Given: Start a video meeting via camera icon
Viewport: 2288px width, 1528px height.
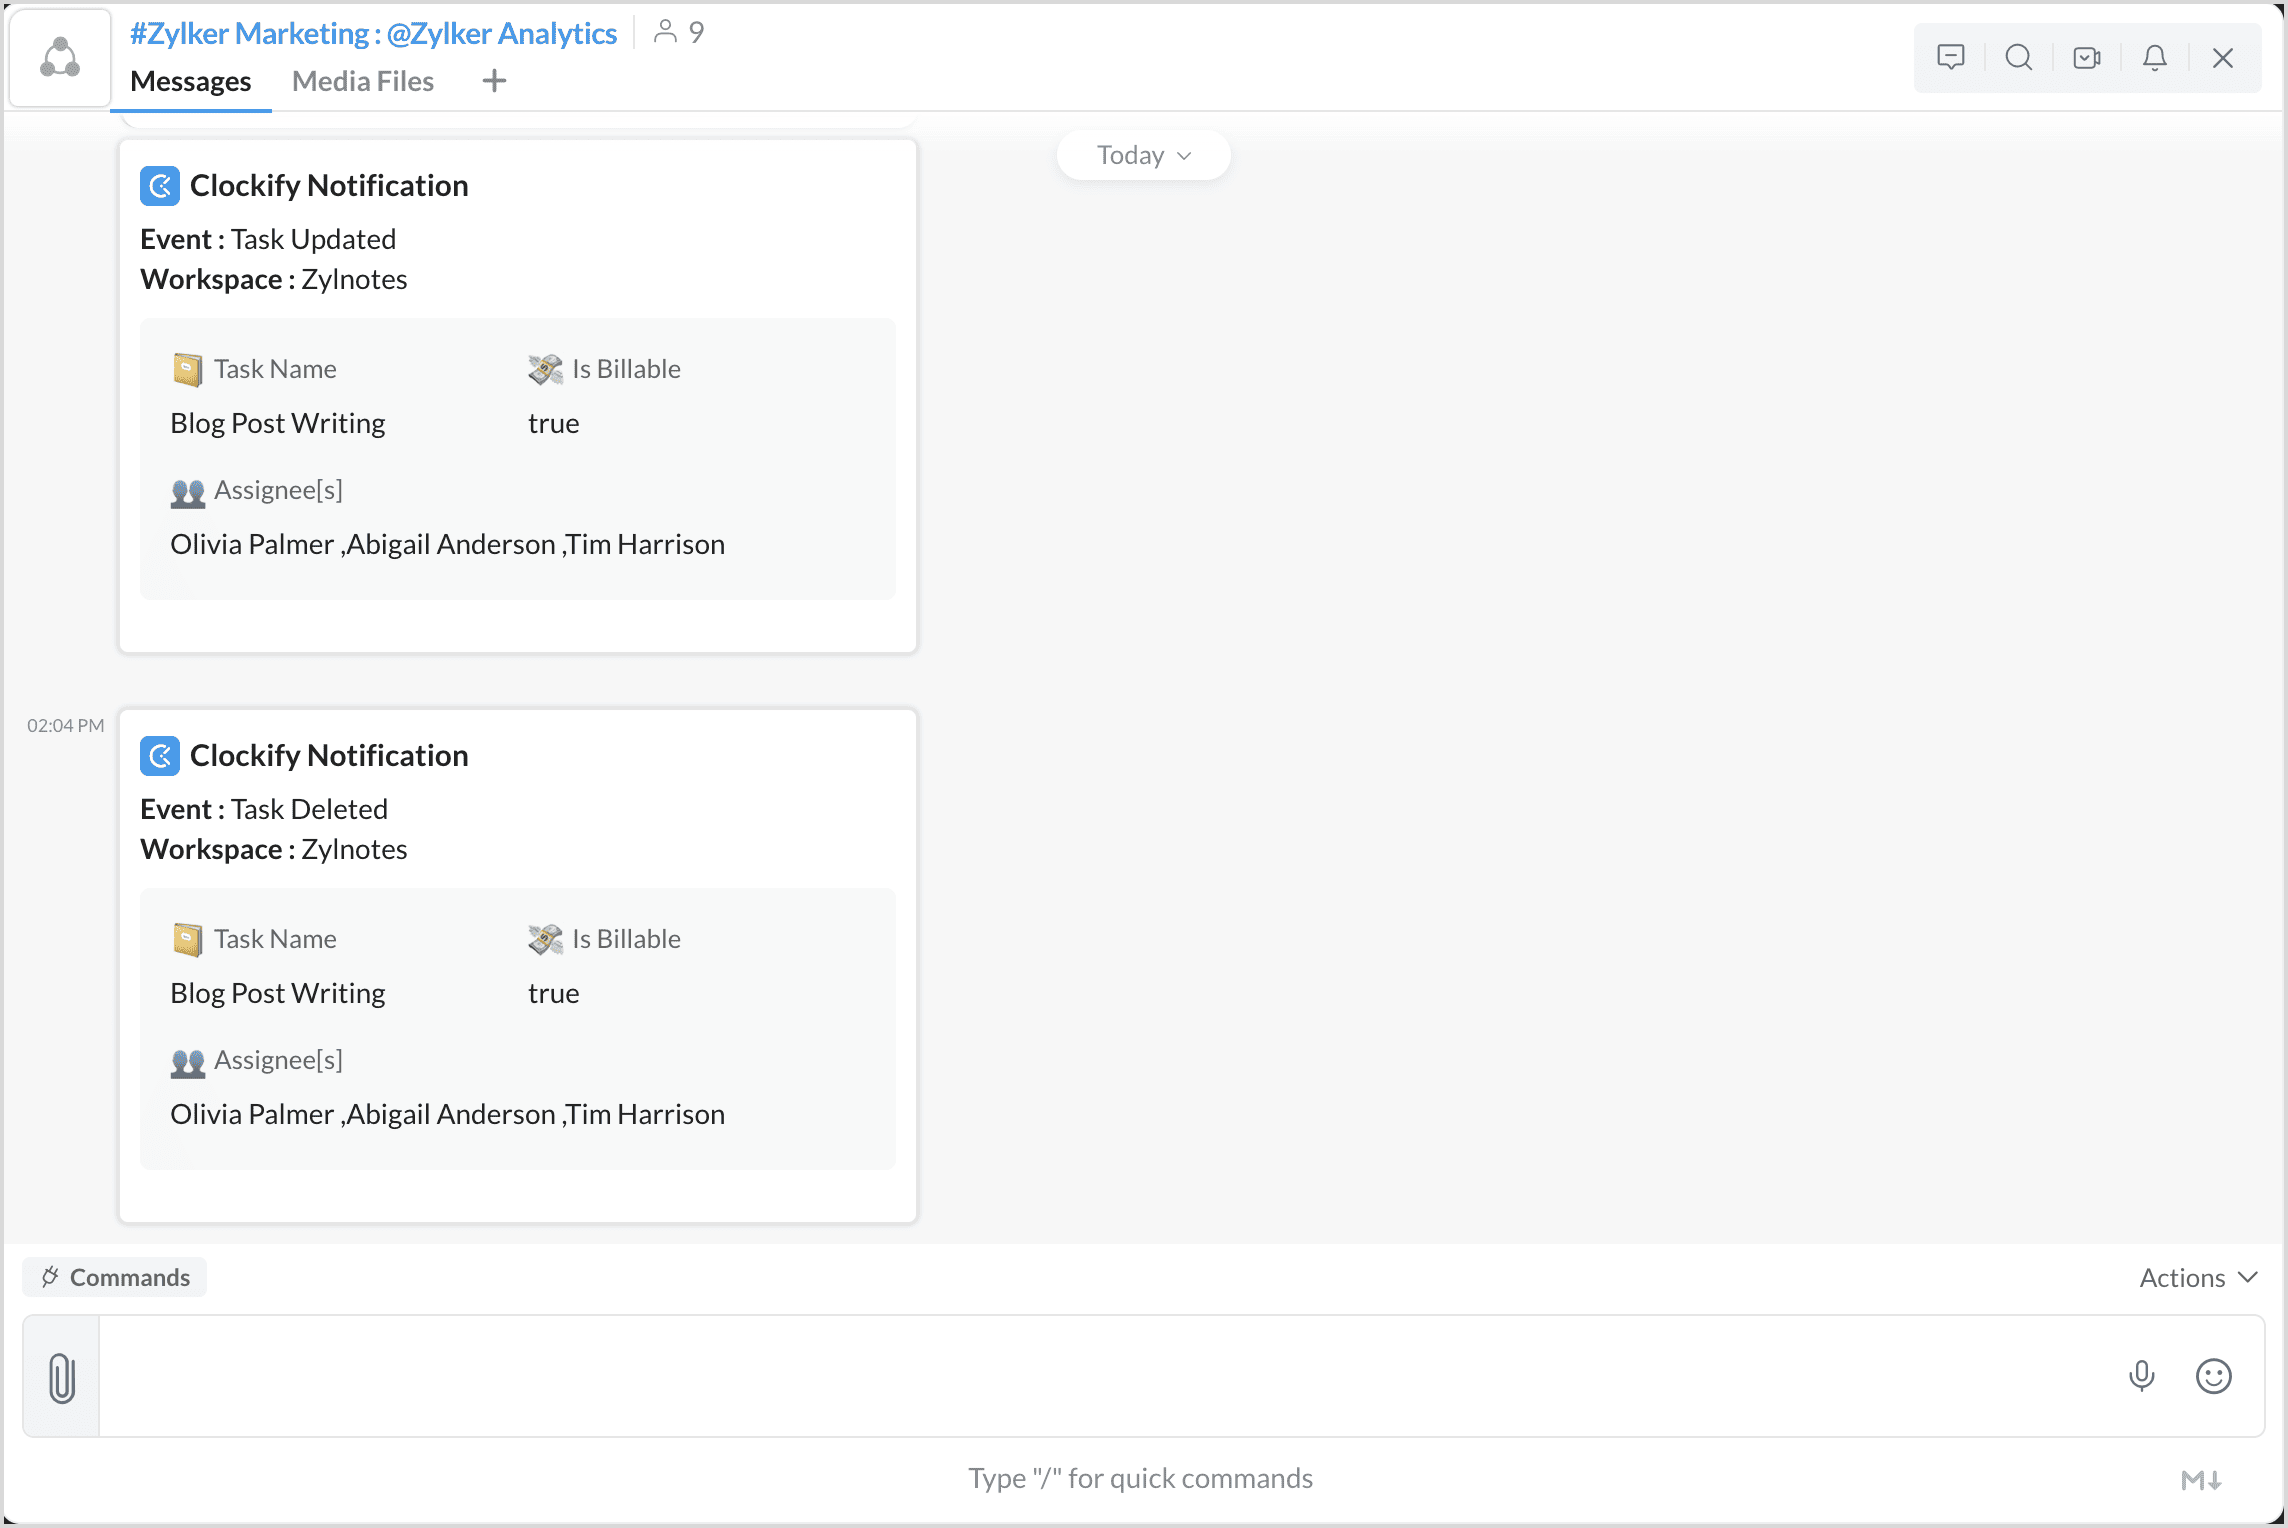Looking at the screenshot, I should [x=2086, y=58].
